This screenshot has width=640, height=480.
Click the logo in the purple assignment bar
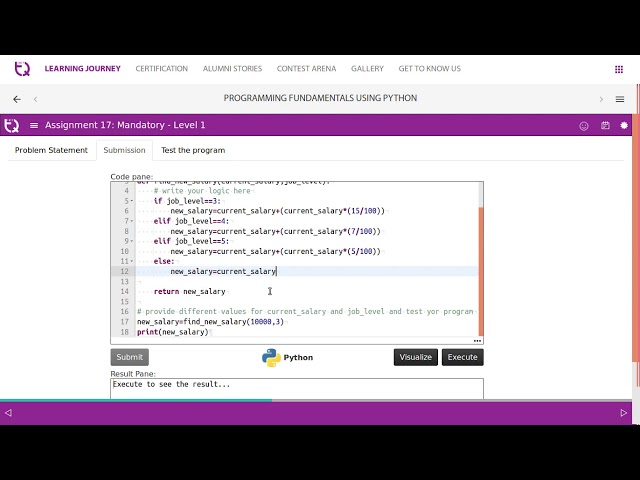[x=11, y=125]
